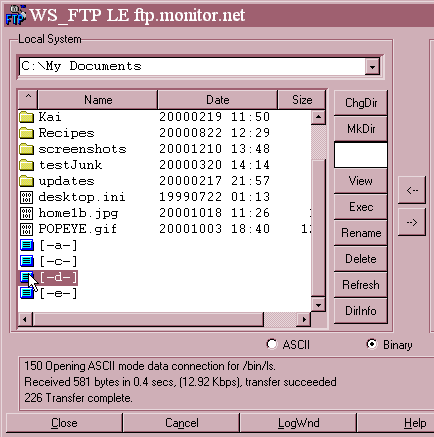This screenshot has height=437, width=434.
Task: Click the file list scroll-up arrow
Action: tap(318, 117)
